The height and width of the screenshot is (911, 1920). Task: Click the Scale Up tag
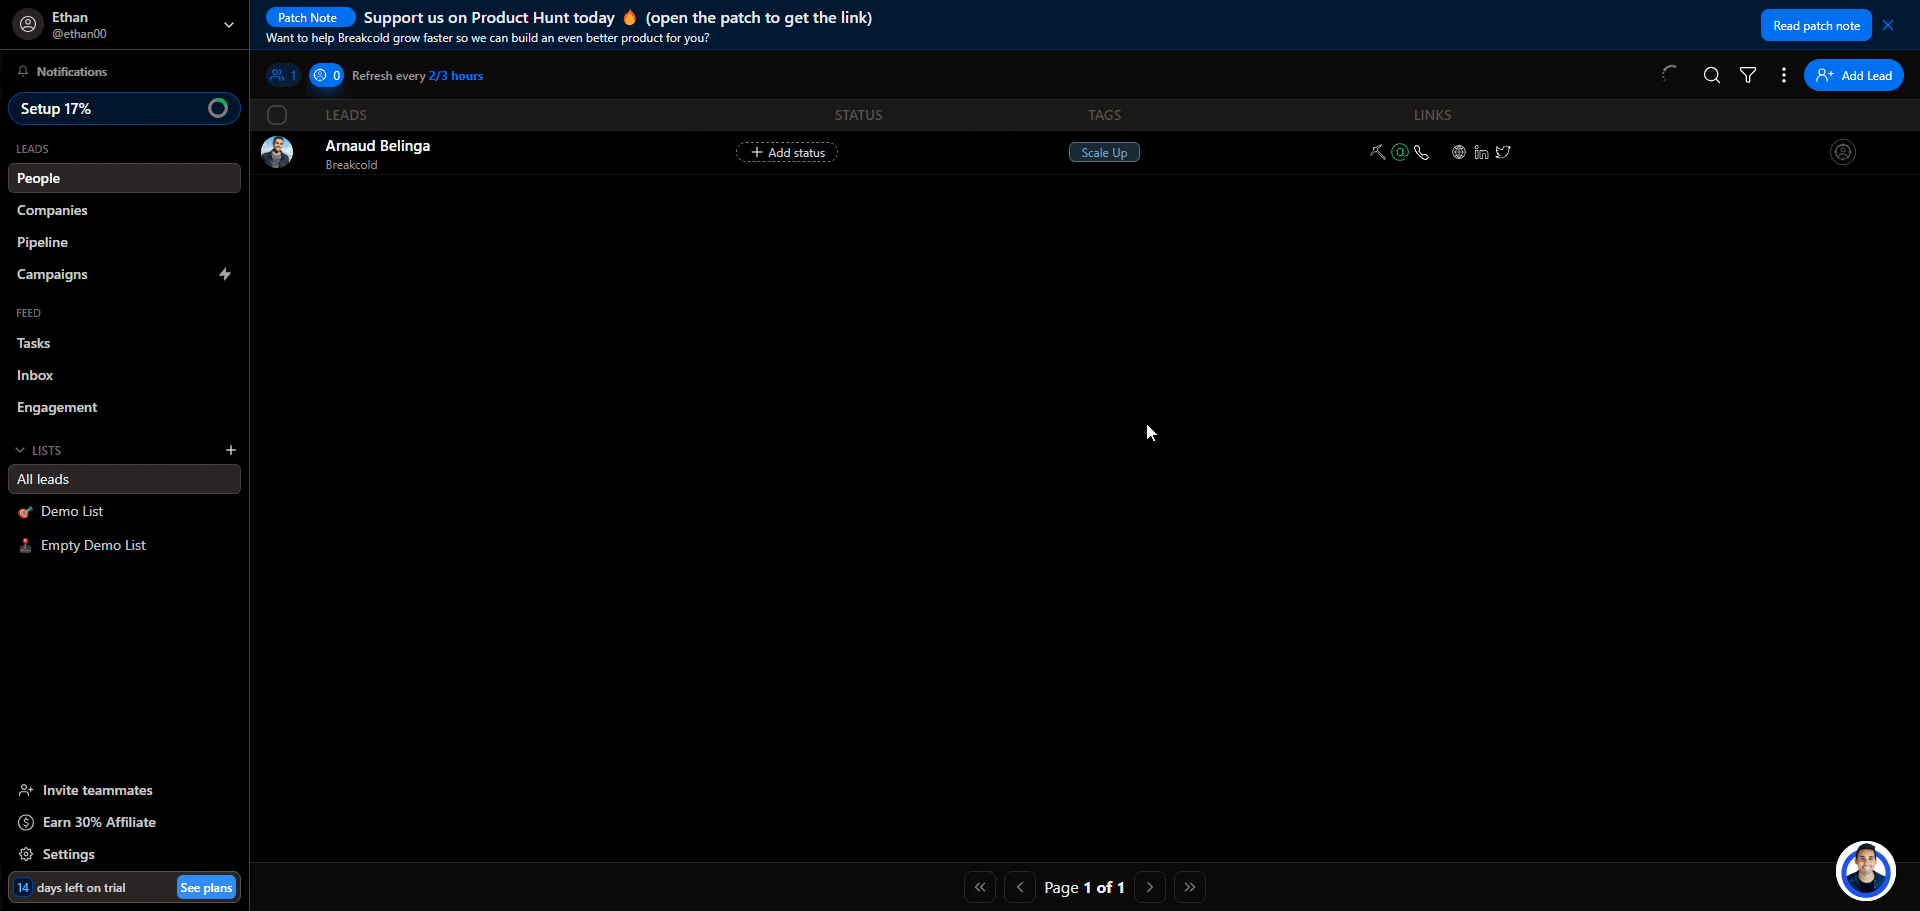[1104, 152]
